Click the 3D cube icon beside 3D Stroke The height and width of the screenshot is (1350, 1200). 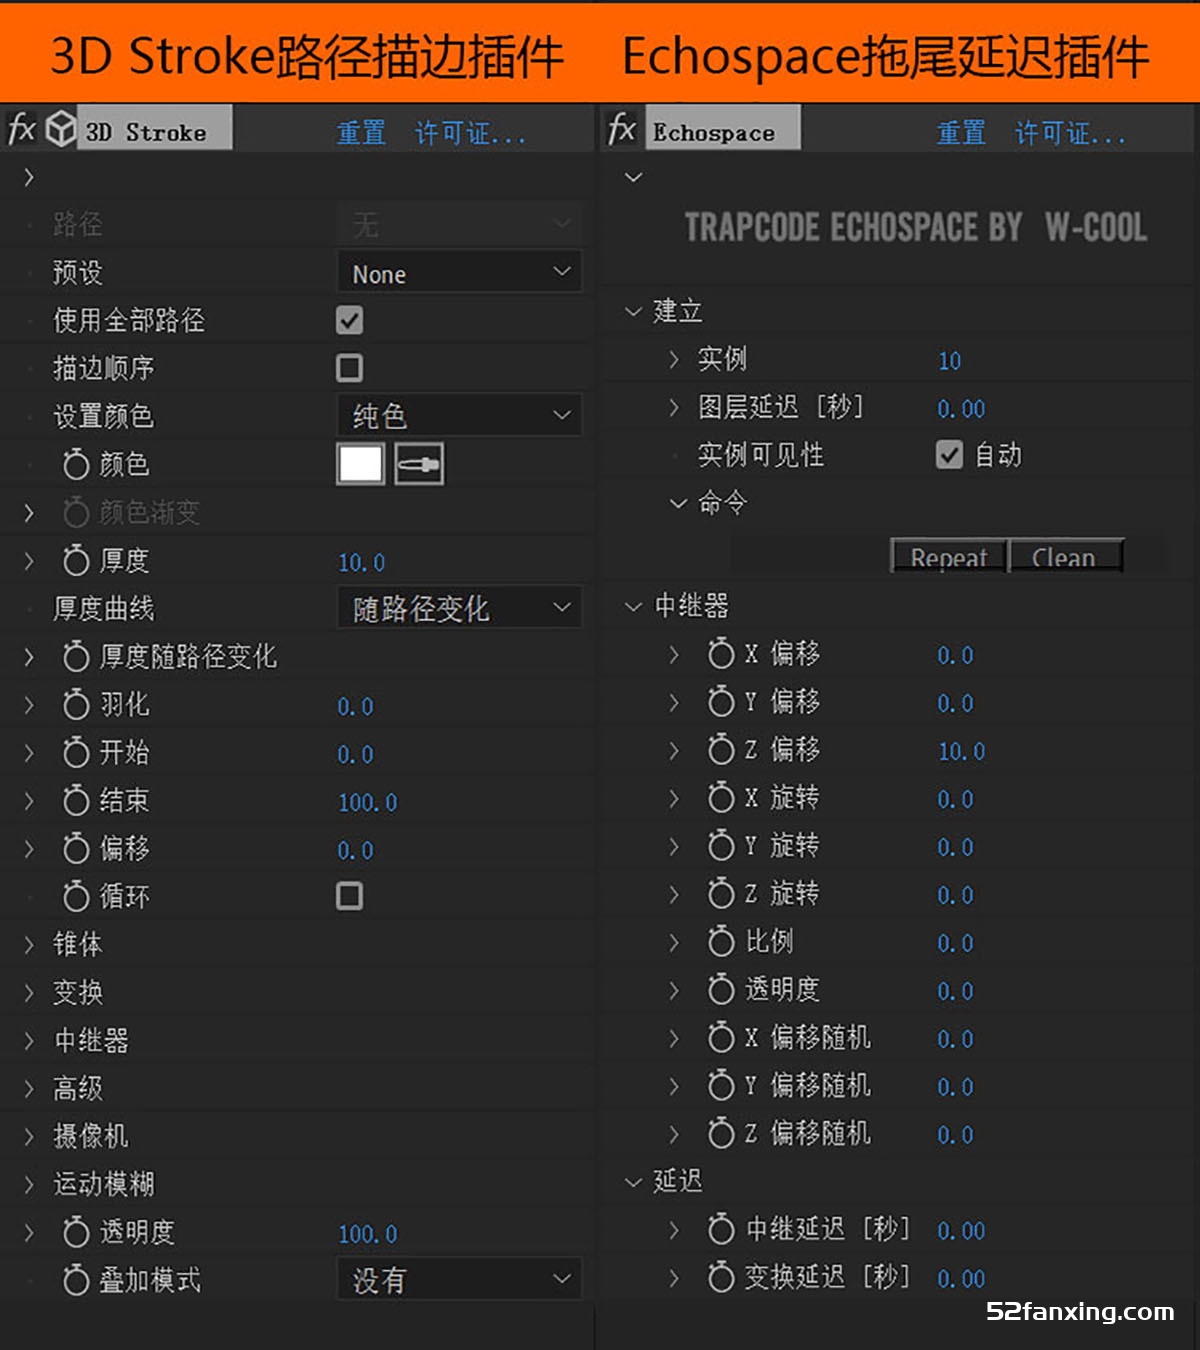coord(61,129)
